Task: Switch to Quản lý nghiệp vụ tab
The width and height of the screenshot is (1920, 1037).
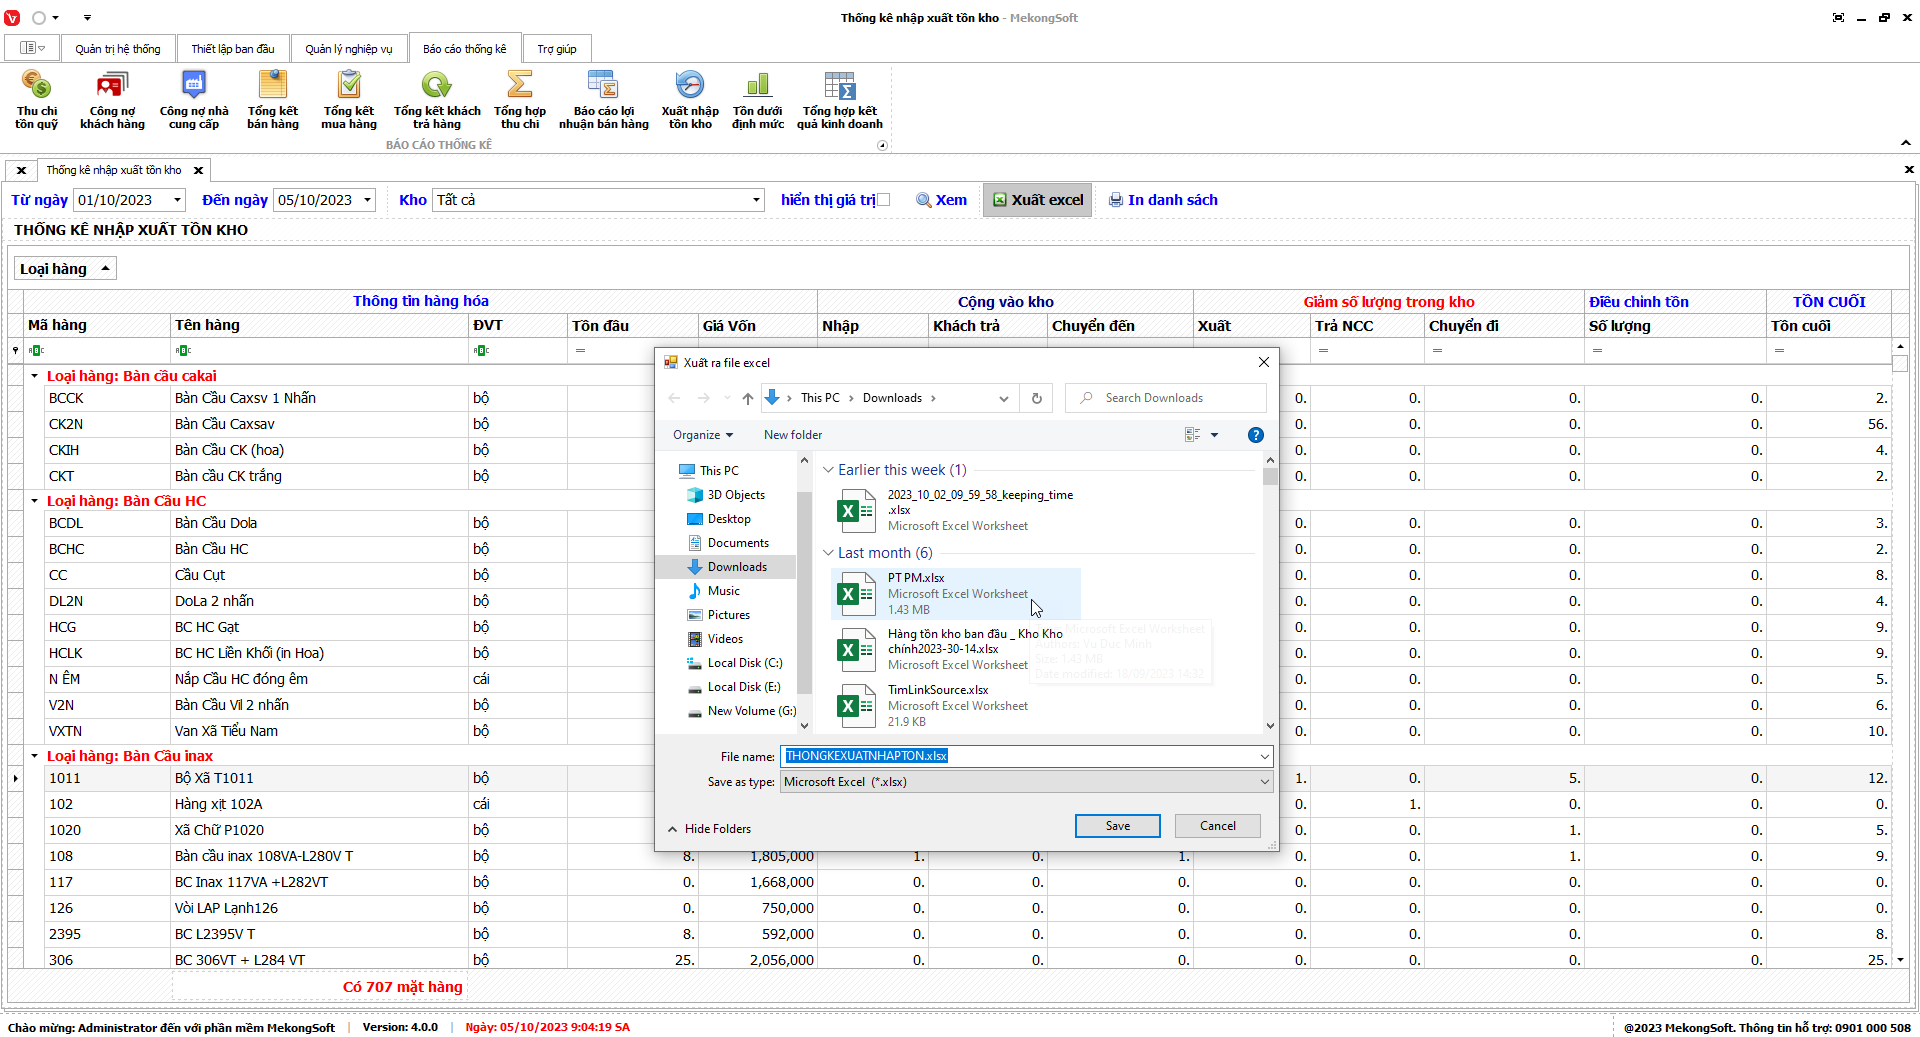Action: (348, 49)
